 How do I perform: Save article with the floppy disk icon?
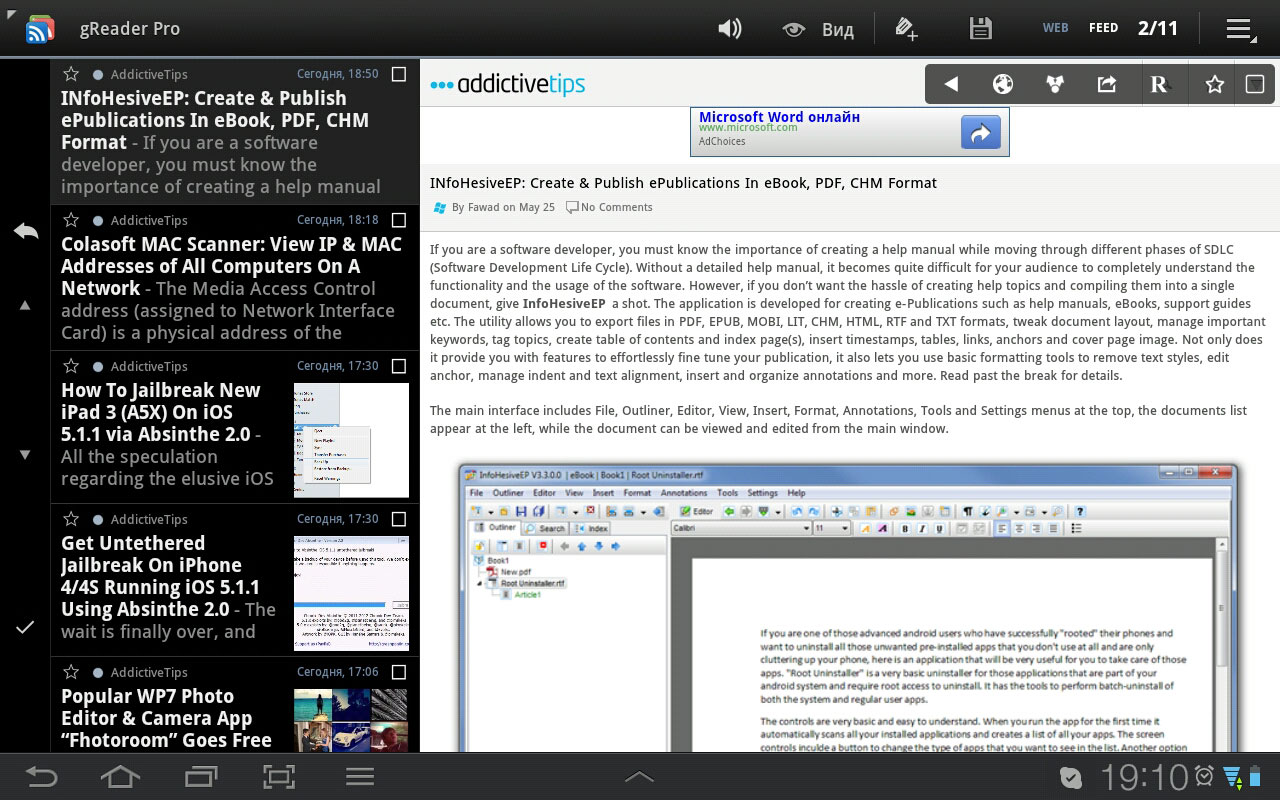(981, 29)
